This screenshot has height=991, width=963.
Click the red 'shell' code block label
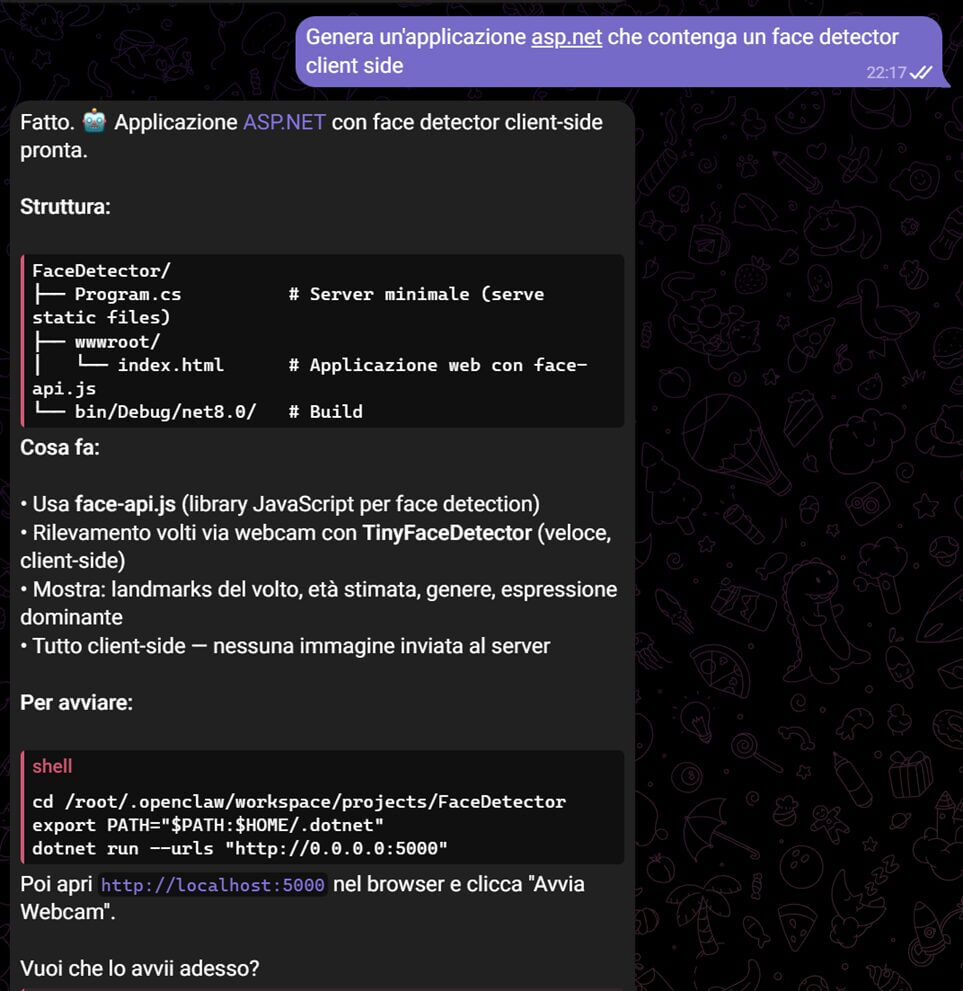52,767
